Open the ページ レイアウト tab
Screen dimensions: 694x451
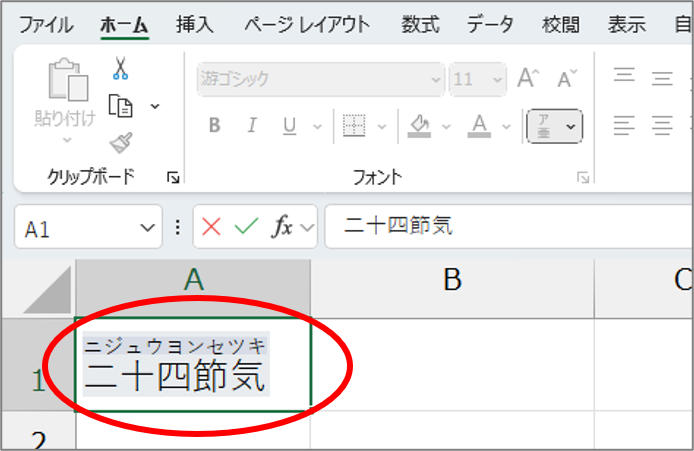[307, 24]
